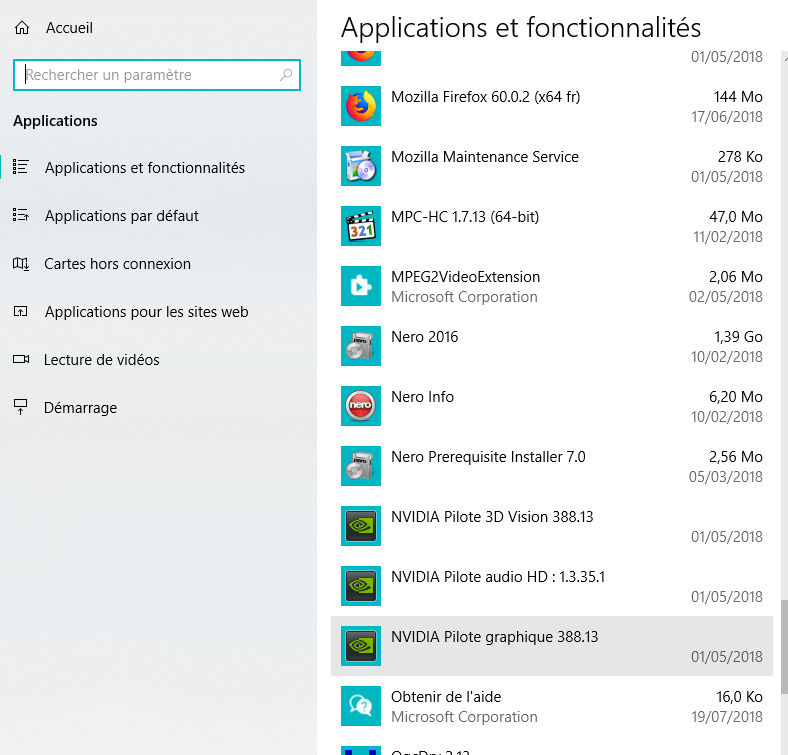The width and height of the screenshot is (788, 755).
Task: Click the Lecture de vidéos camera icon
Action: [x=21, y=359]
